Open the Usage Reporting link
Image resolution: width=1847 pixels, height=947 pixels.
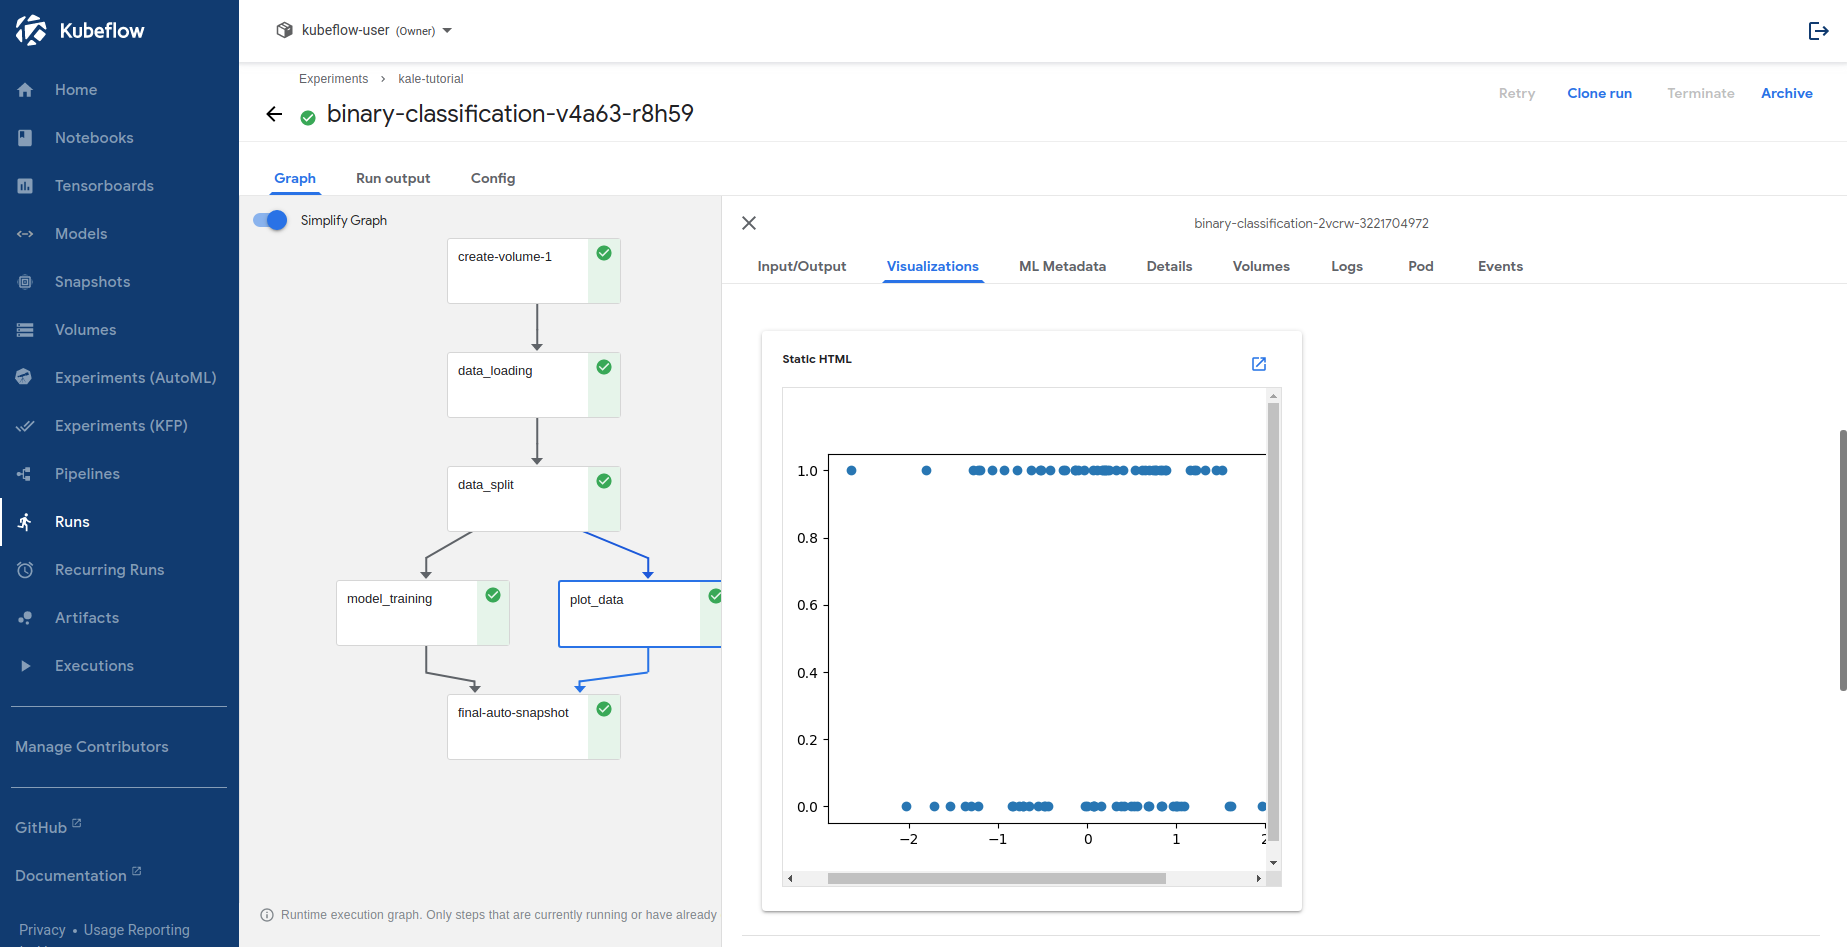[137, 930]
